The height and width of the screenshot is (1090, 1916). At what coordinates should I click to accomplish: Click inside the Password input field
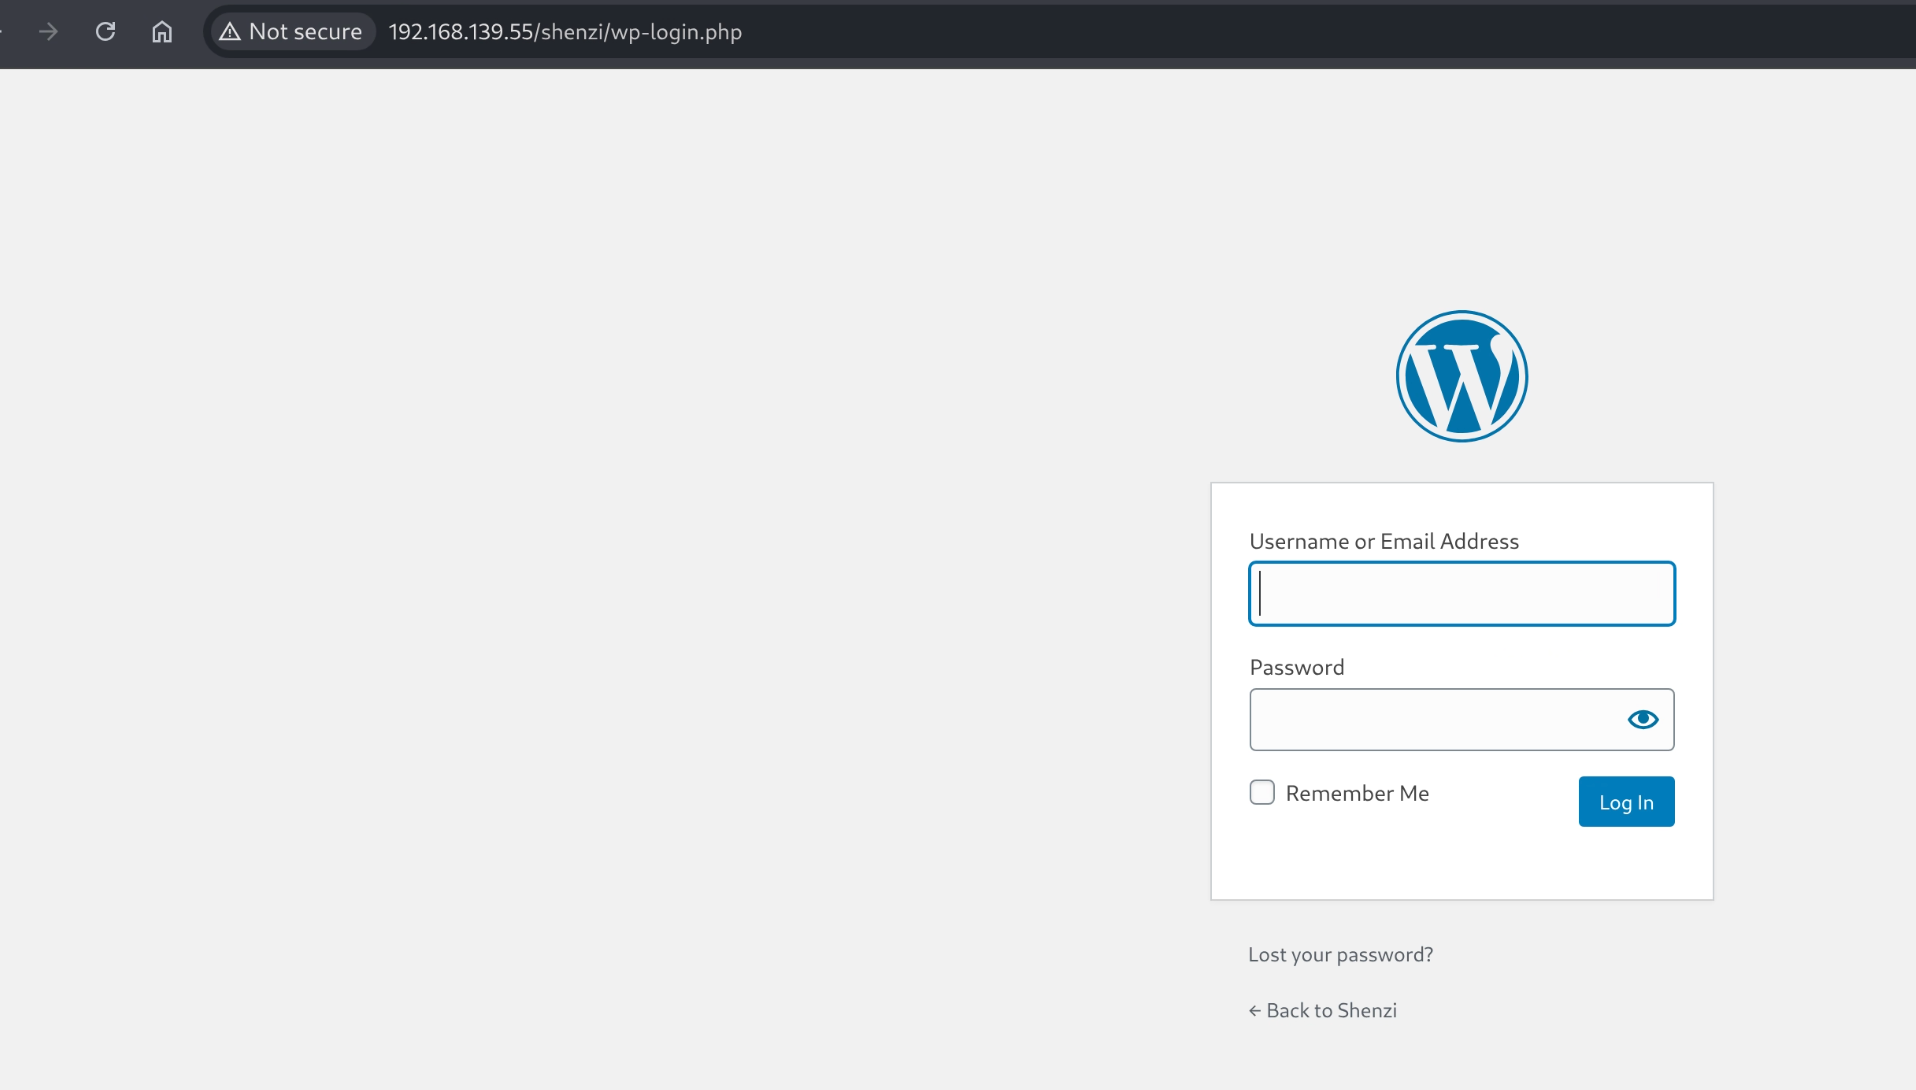(1435, 719)
